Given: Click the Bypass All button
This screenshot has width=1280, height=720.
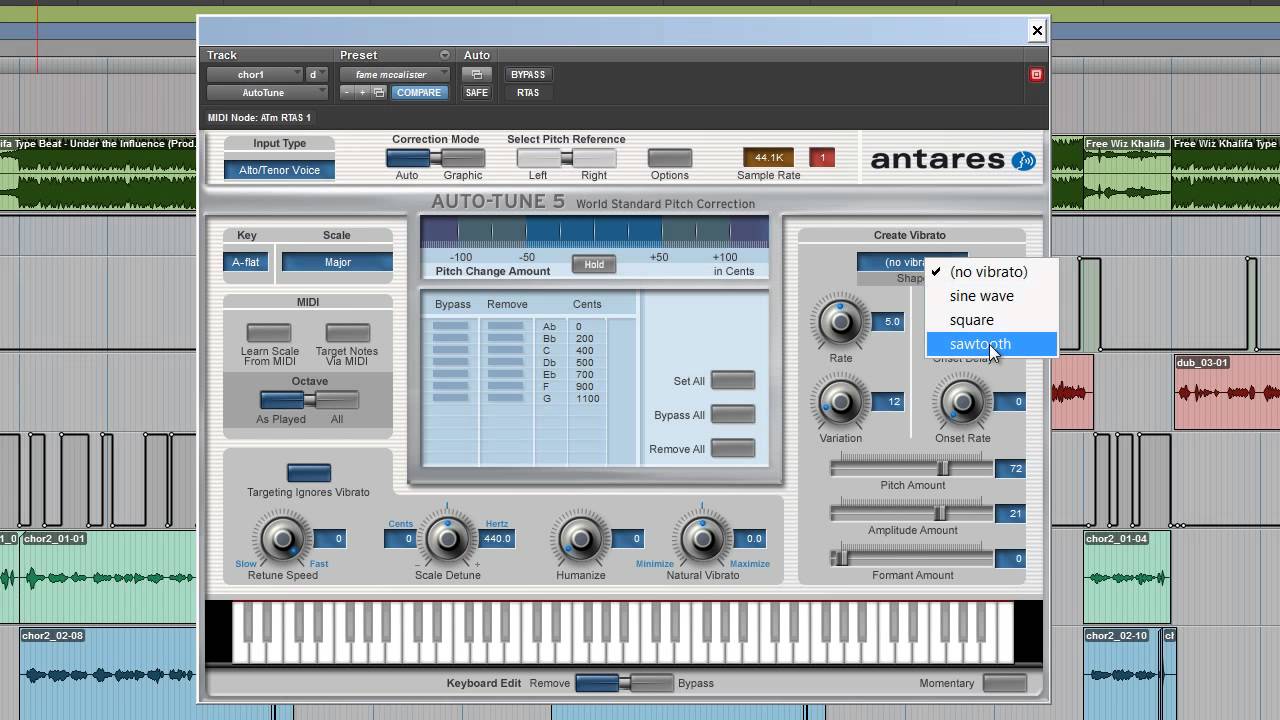Looking at the screenshot, I should (x=733, y=414).
